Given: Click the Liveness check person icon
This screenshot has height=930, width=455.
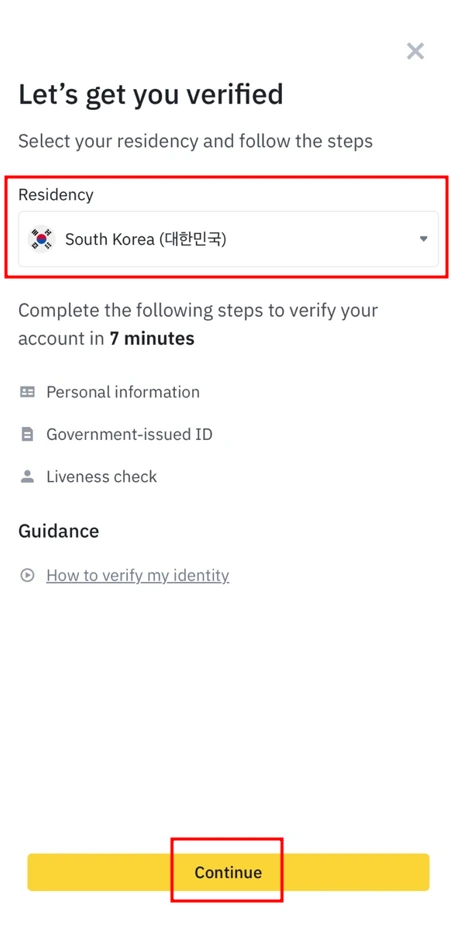Looking at the screenshot, I should tap(27, 476).
